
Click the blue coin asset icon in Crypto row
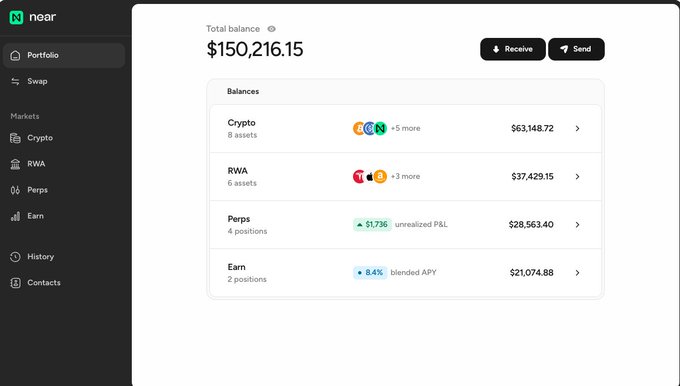pos(369,128)
